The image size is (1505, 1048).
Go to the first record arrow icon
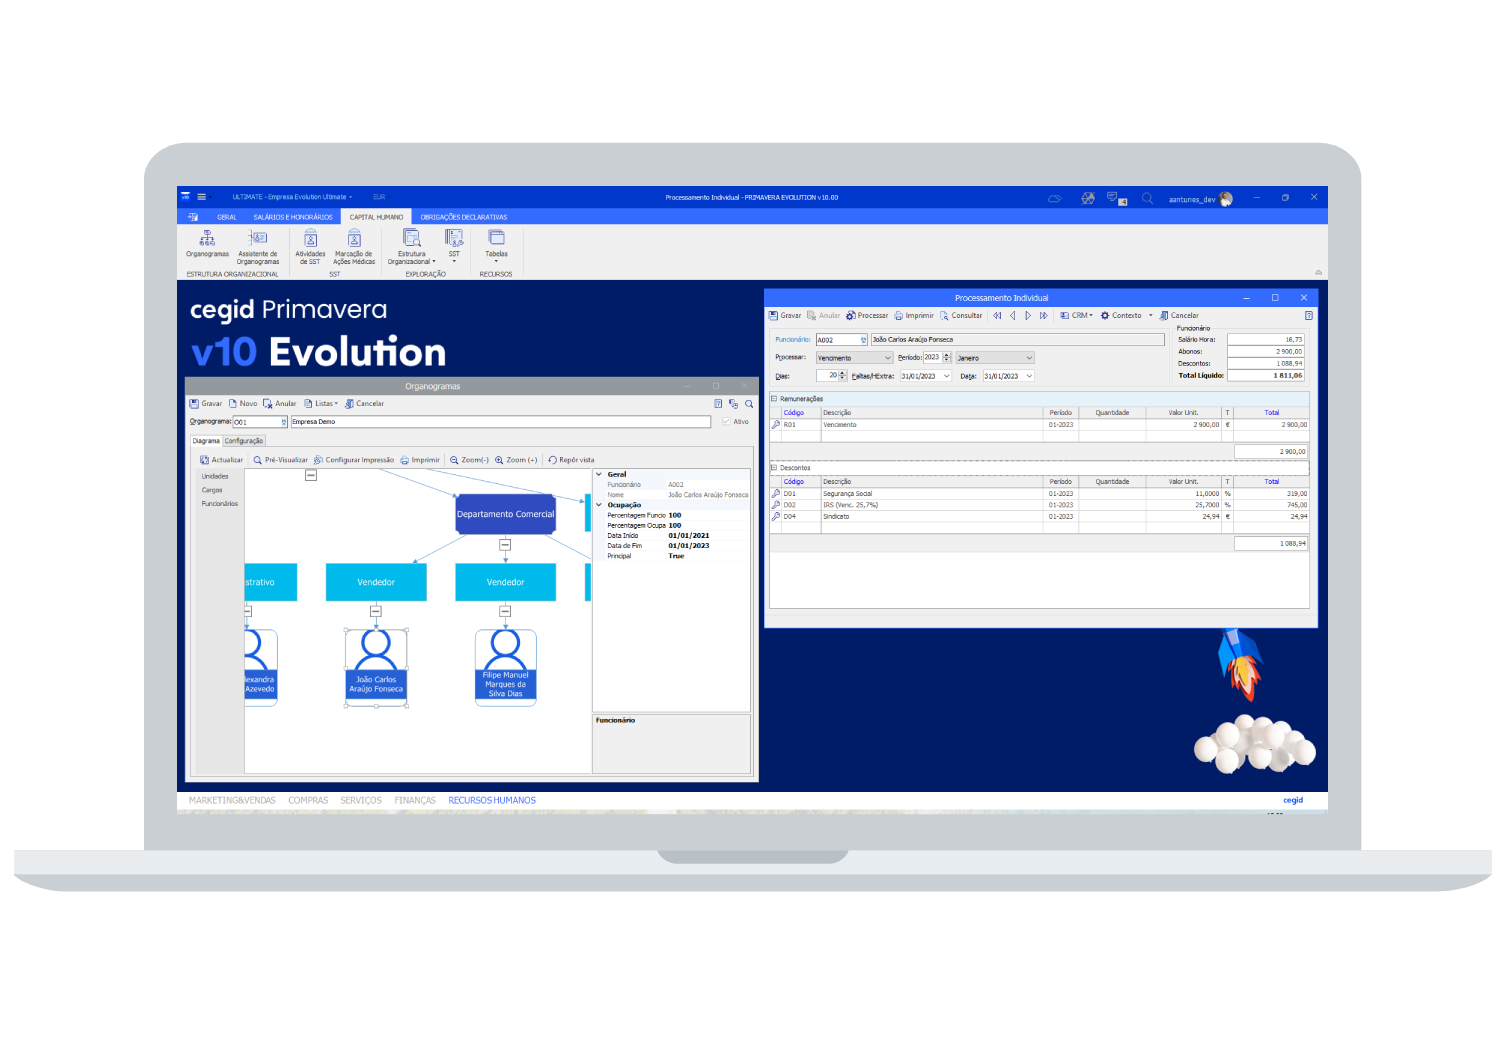click(997, 316)
